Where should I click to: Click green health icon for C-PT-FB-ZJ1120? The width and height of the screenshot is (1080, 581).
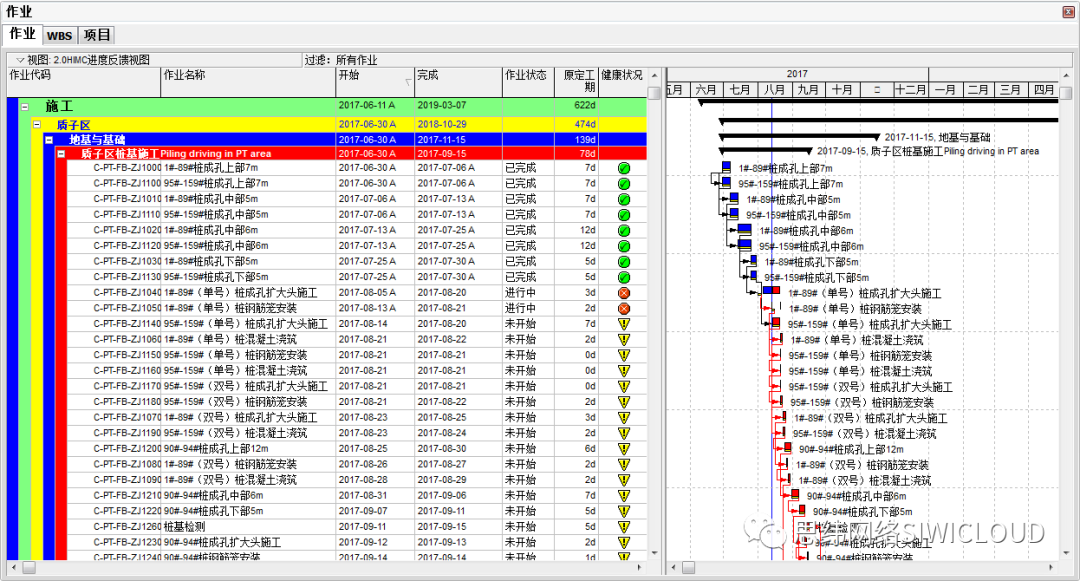tap(624, 246)
